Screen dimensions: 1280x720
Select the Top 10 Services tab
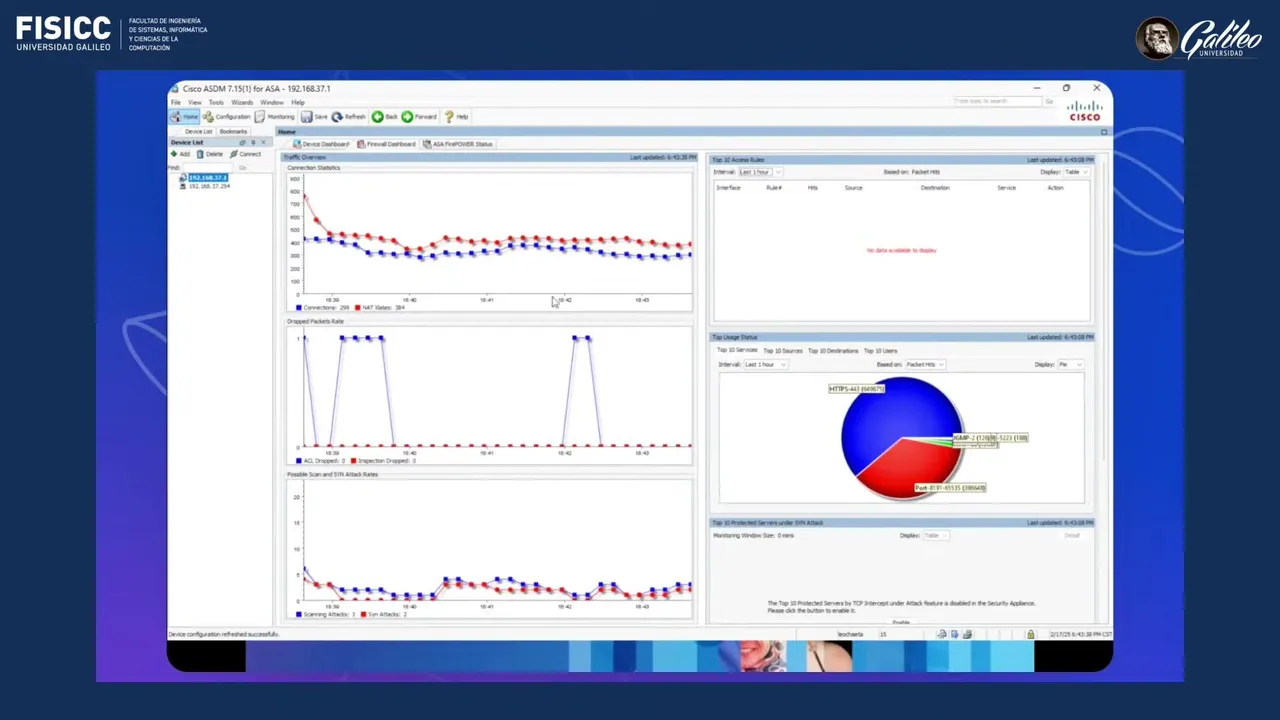click(x=737, y=351)
